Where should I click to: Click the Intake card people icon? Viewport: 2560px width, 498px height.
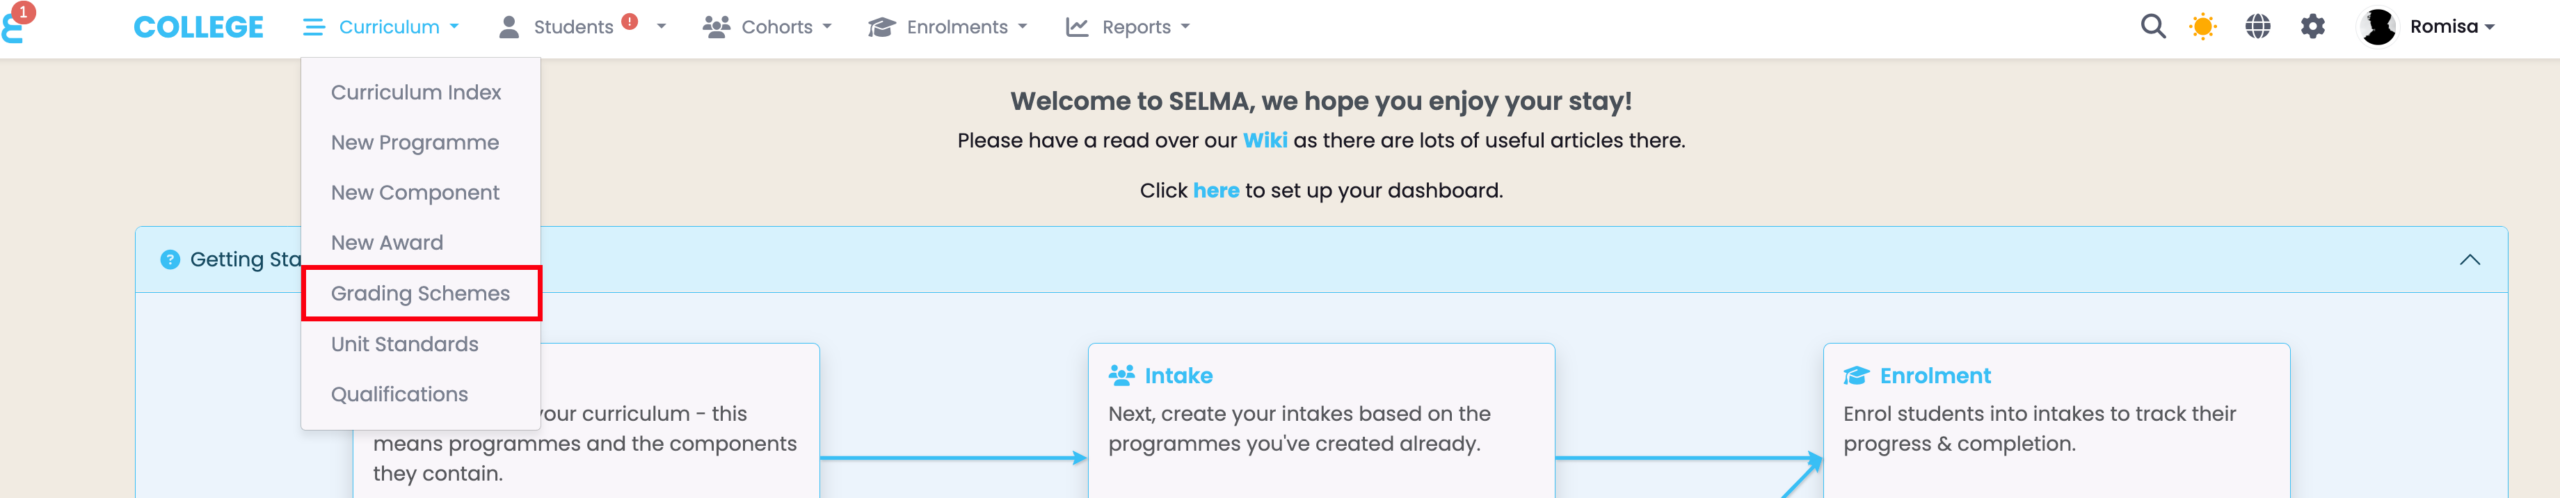1122,376
